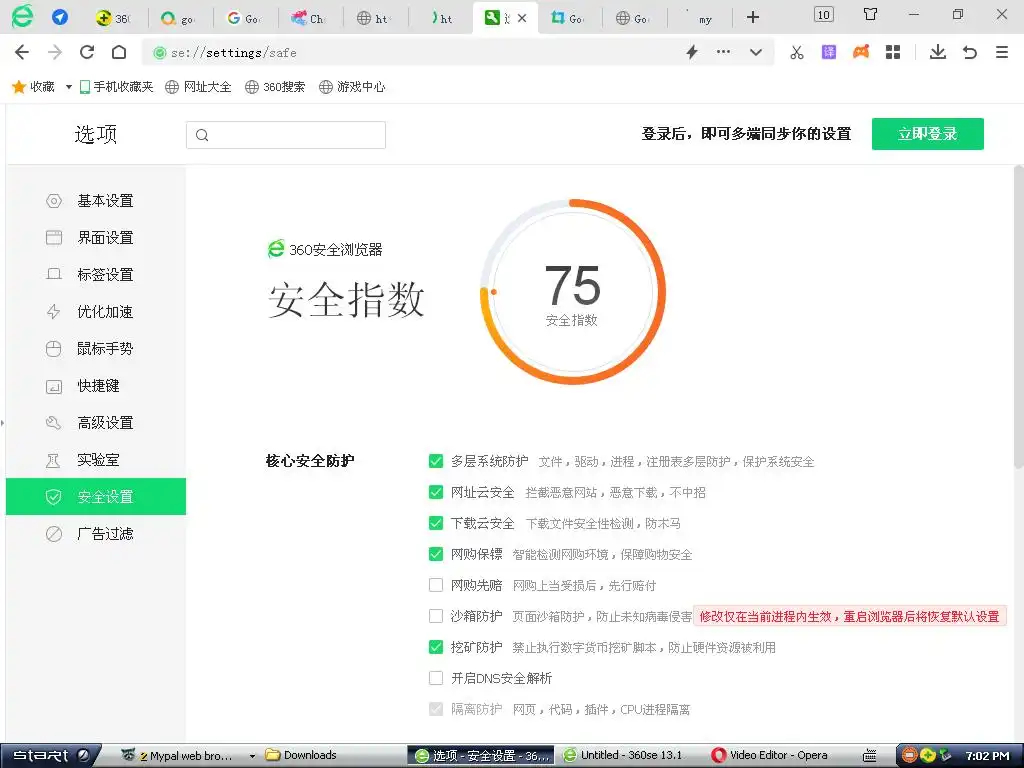The height and width of the screenshot is (768, 1024).
Task: Toggle the 挖矿防护 checkbox
Action: coord(436,647)
